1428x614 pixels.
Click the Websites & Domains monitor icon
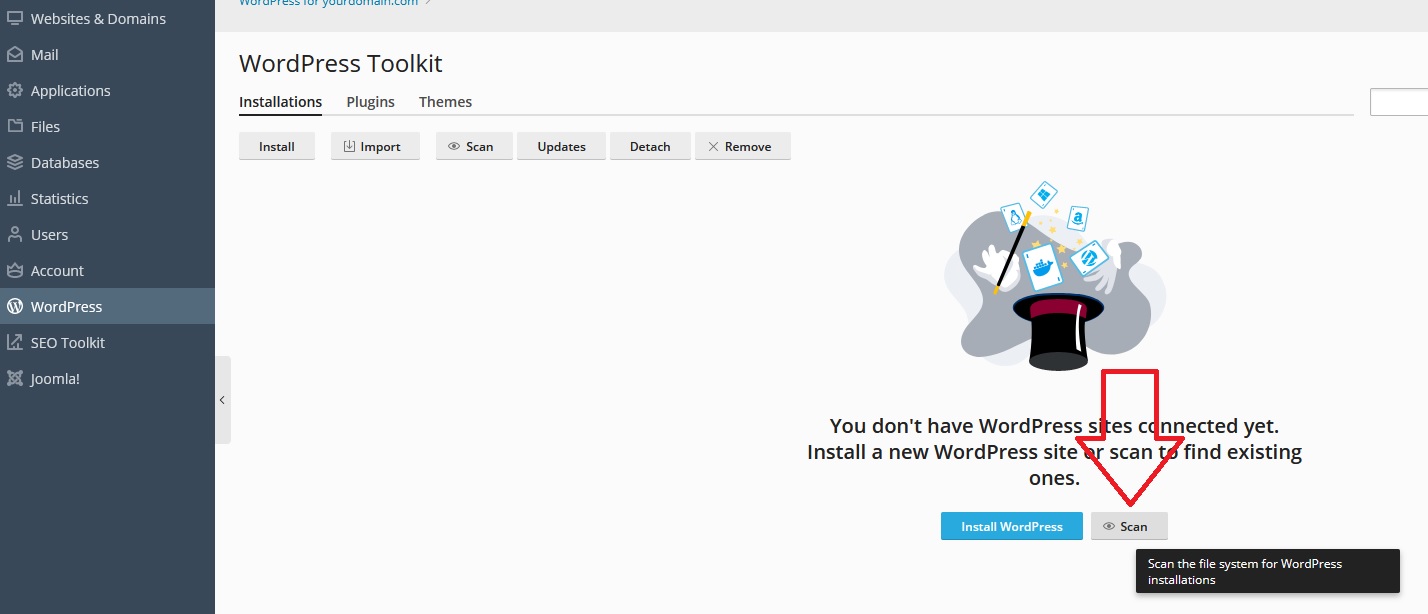(x=15, y=19)
